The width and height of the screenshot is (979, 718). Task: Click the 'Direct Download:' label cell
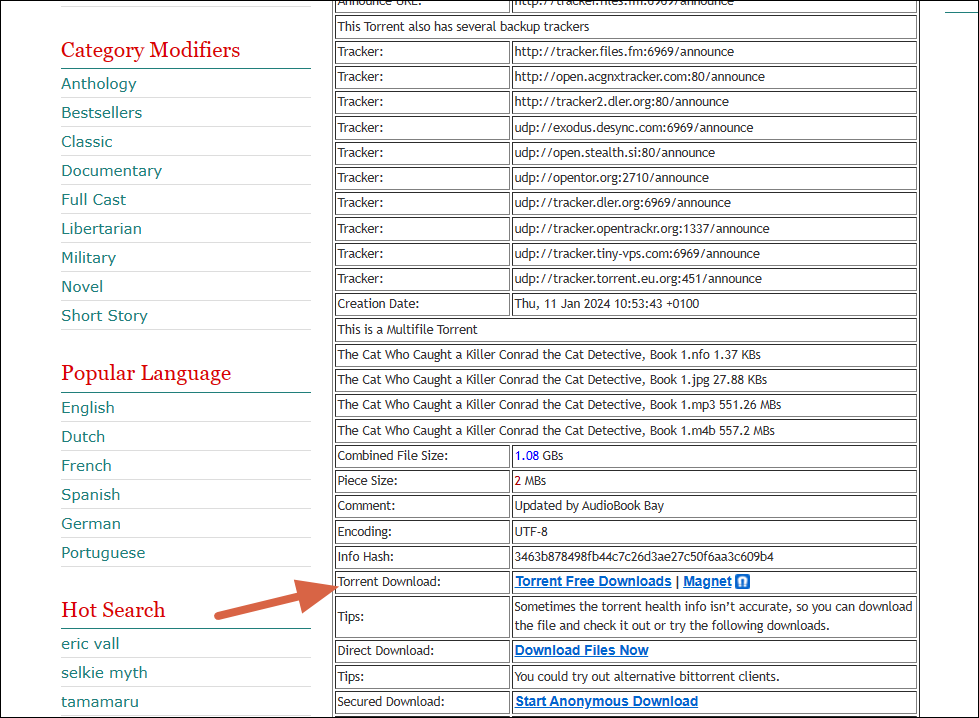[x=423, y=651]
